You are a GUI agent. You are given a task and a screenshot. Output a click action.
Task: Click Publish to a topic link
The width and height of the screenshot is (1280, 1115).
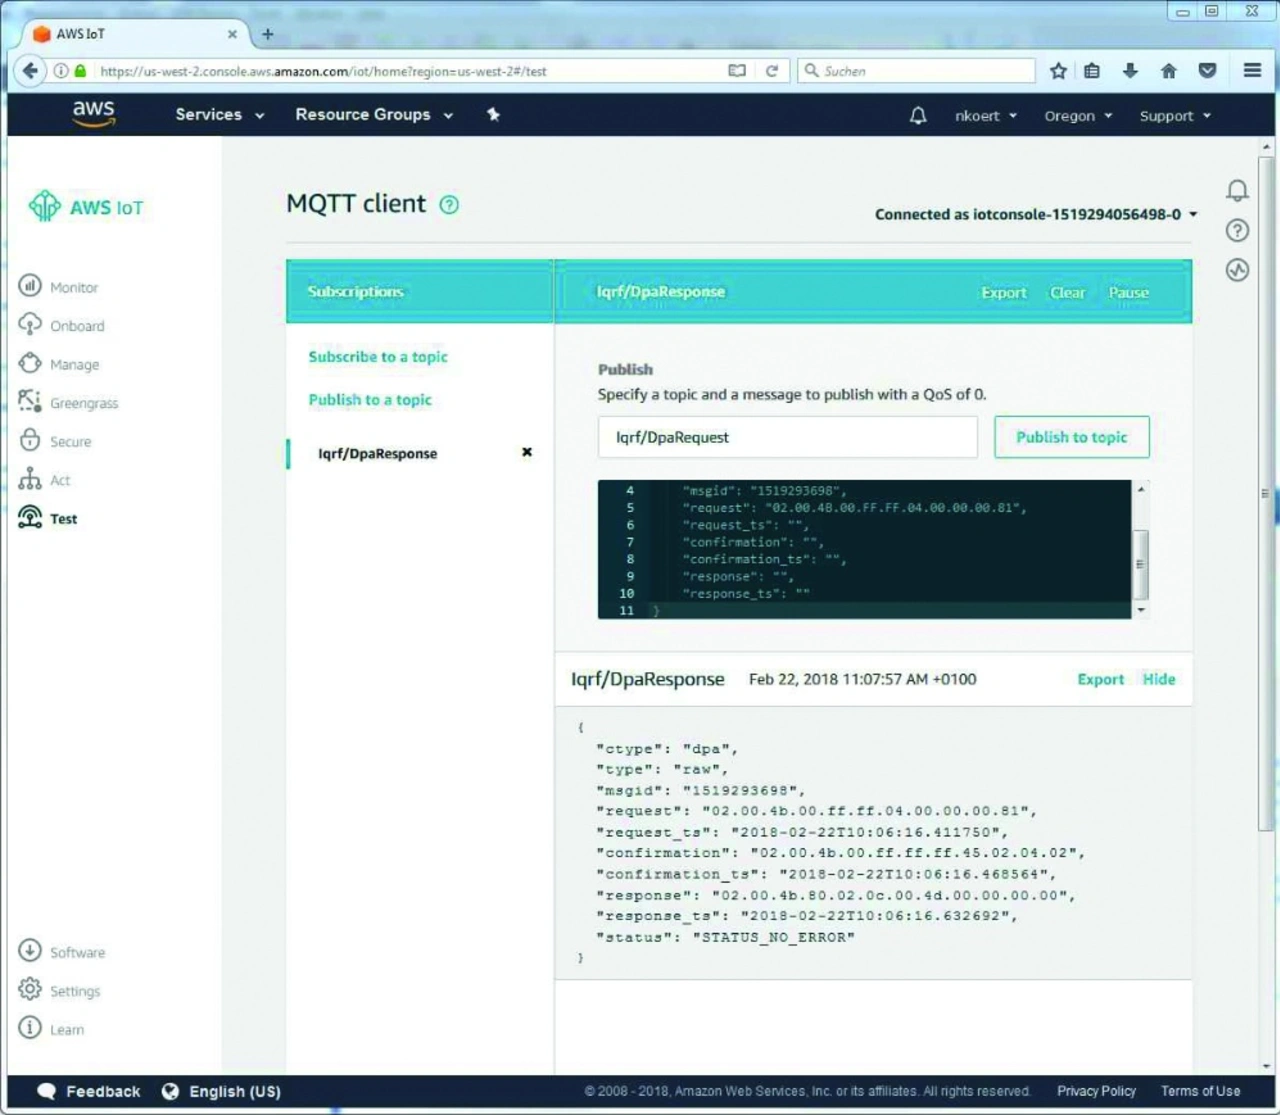[x=370, y=400]
